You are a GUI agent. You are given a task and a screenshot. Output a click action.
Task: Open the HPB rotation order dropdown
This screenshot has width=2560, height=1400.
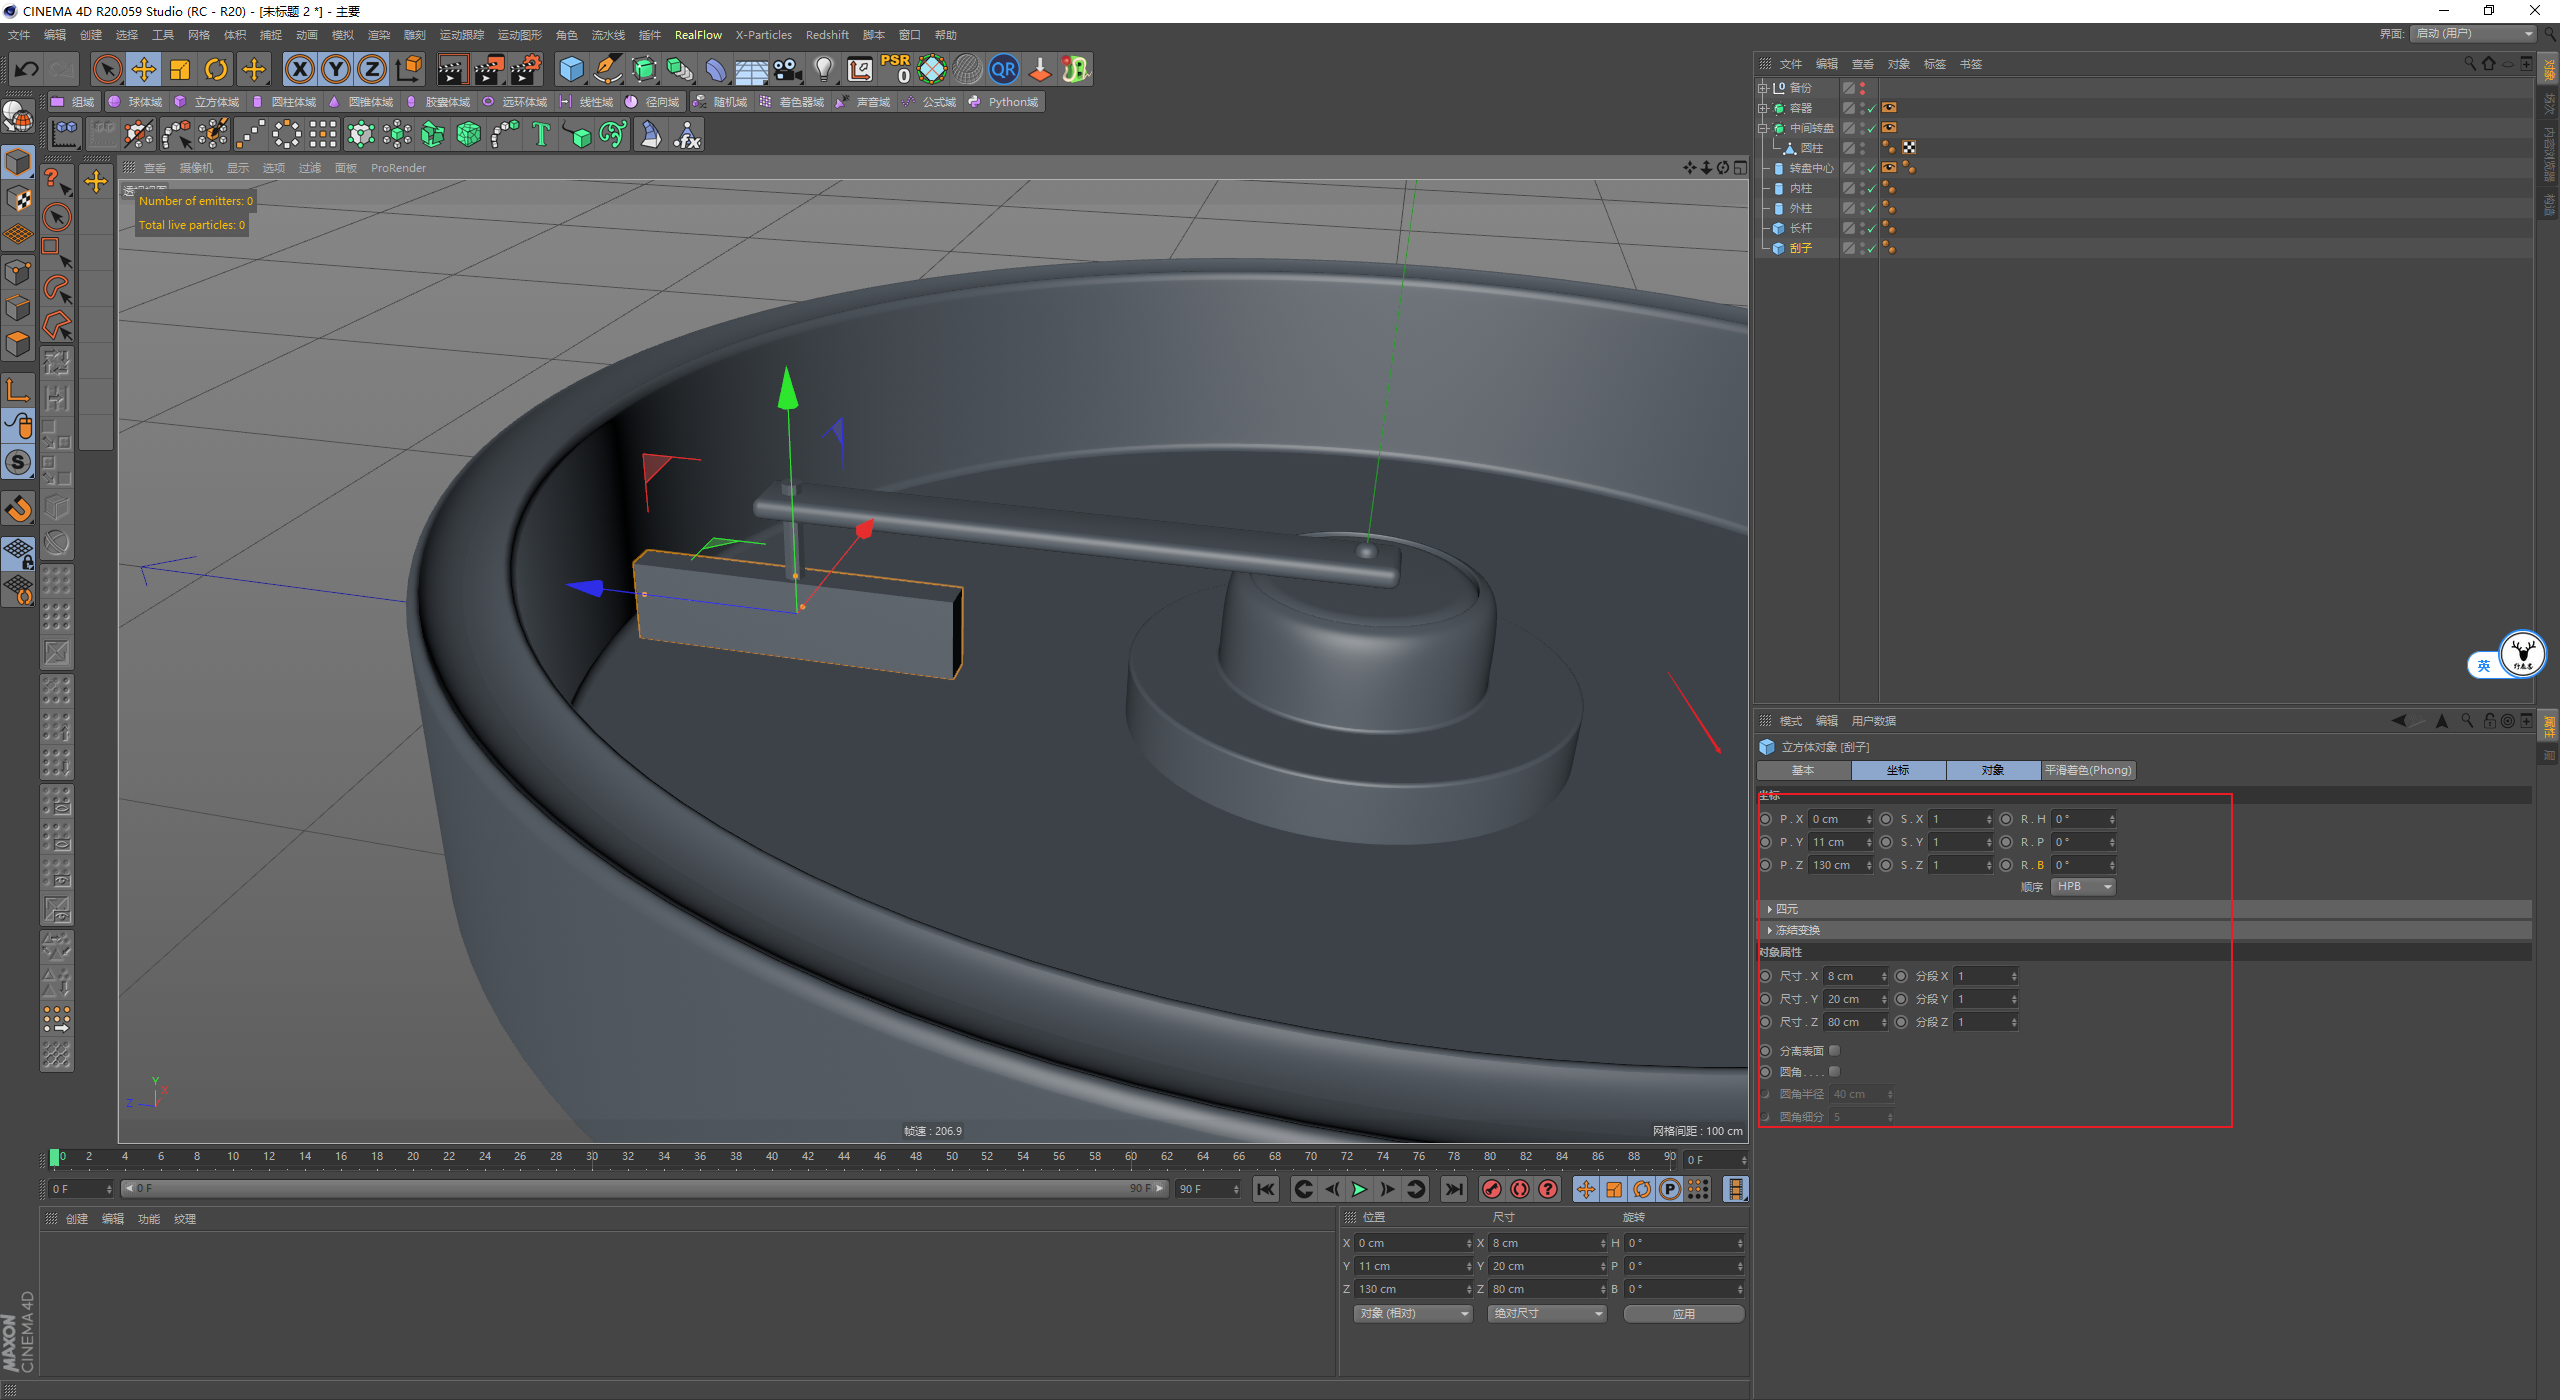(2083, 887)
